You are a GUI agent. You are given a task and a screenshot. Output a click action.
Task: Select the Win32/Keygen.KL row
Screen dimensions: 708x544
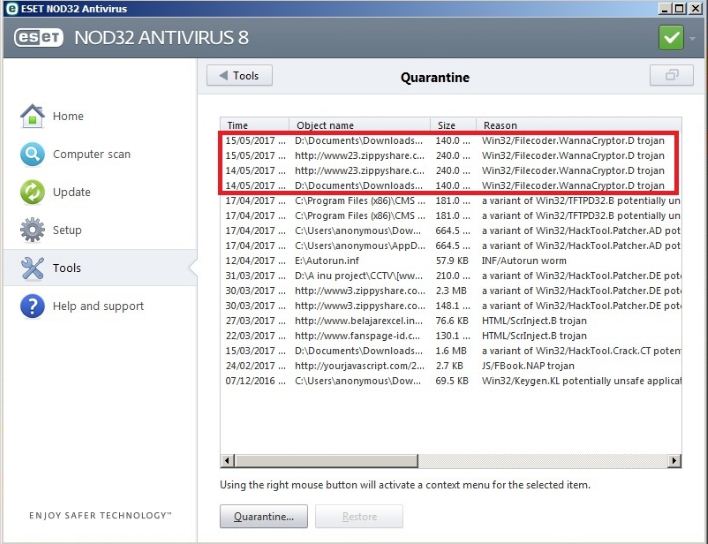coord(451,381)
